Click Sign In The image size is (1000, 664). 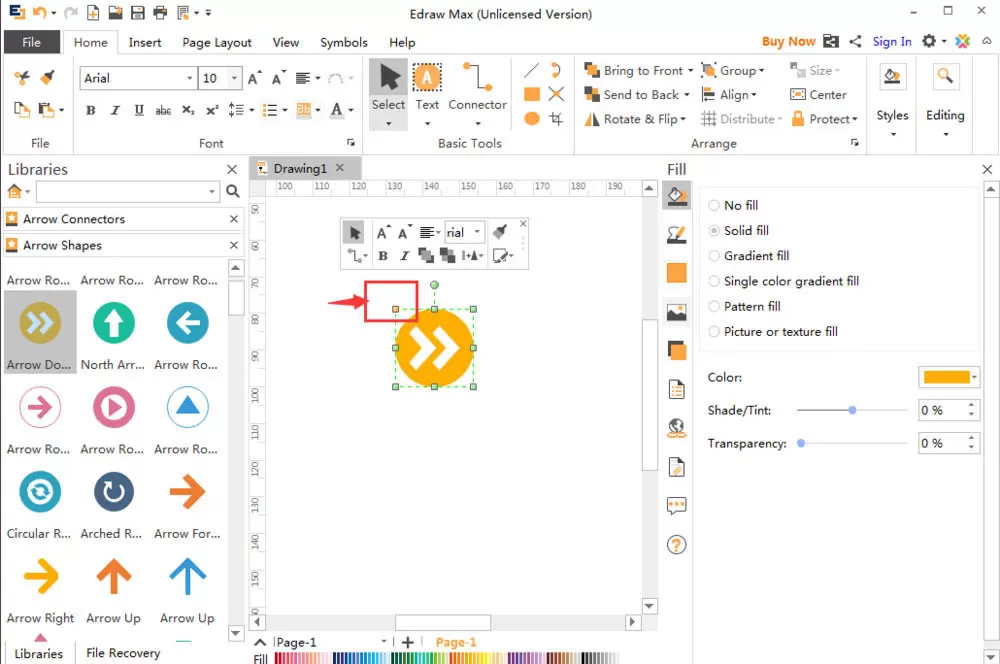pyautogui.click(x=892, y=41)
